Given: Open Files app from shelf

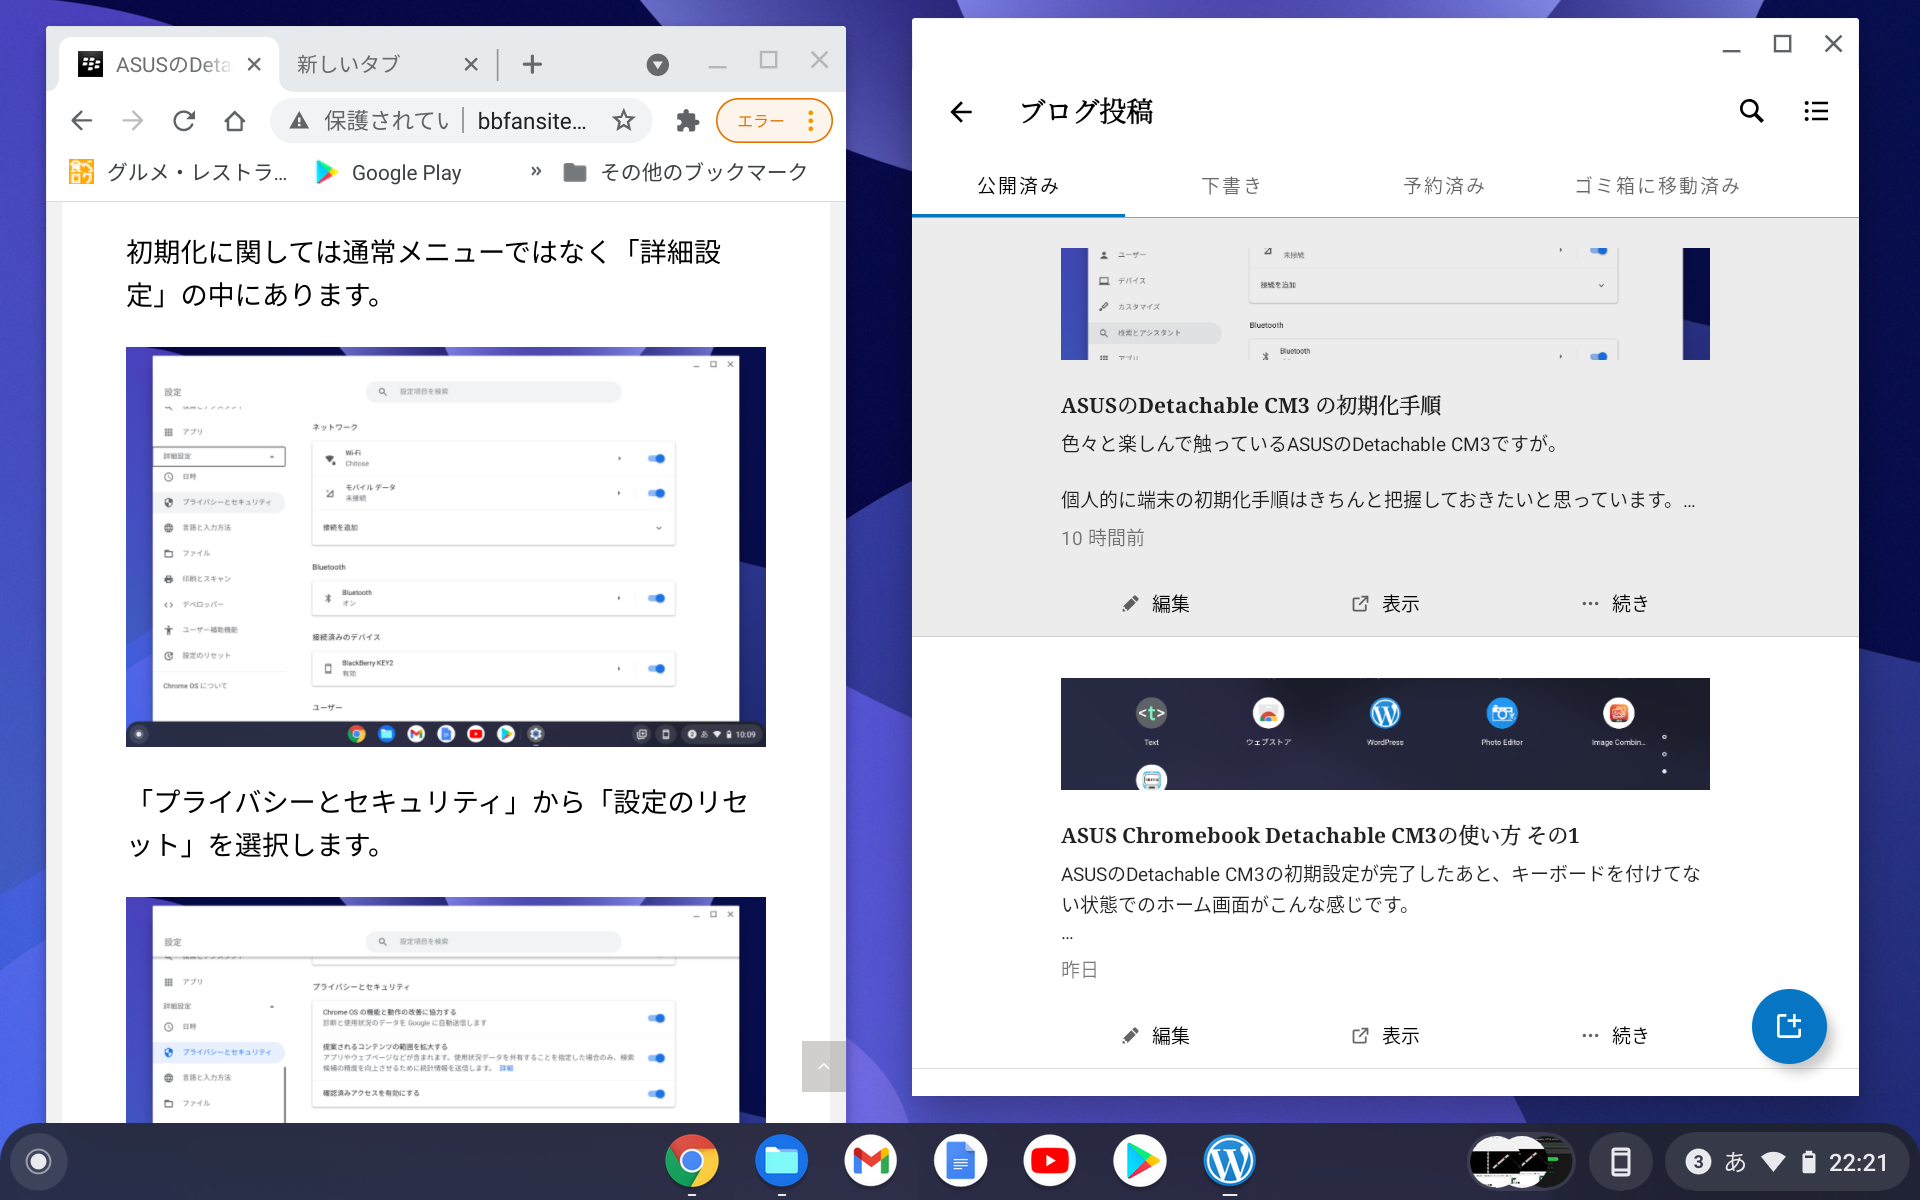Looking at the screenshot, I should click(781, 1161).
